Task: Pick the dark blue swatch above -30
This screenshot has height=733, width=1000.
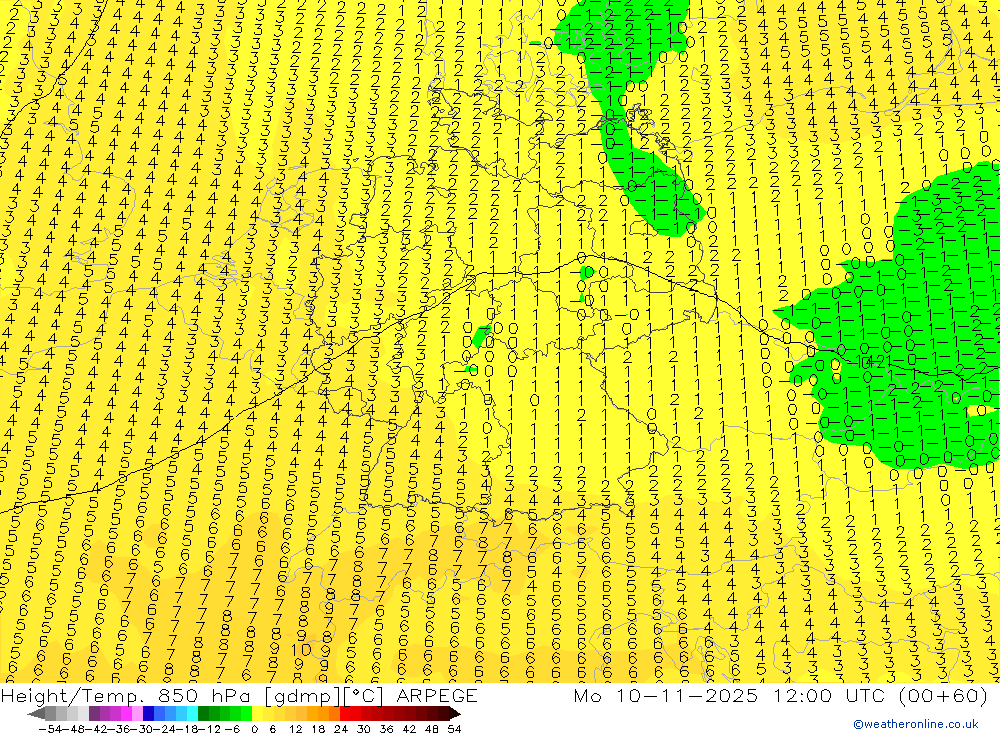Action: pos(149,714)
